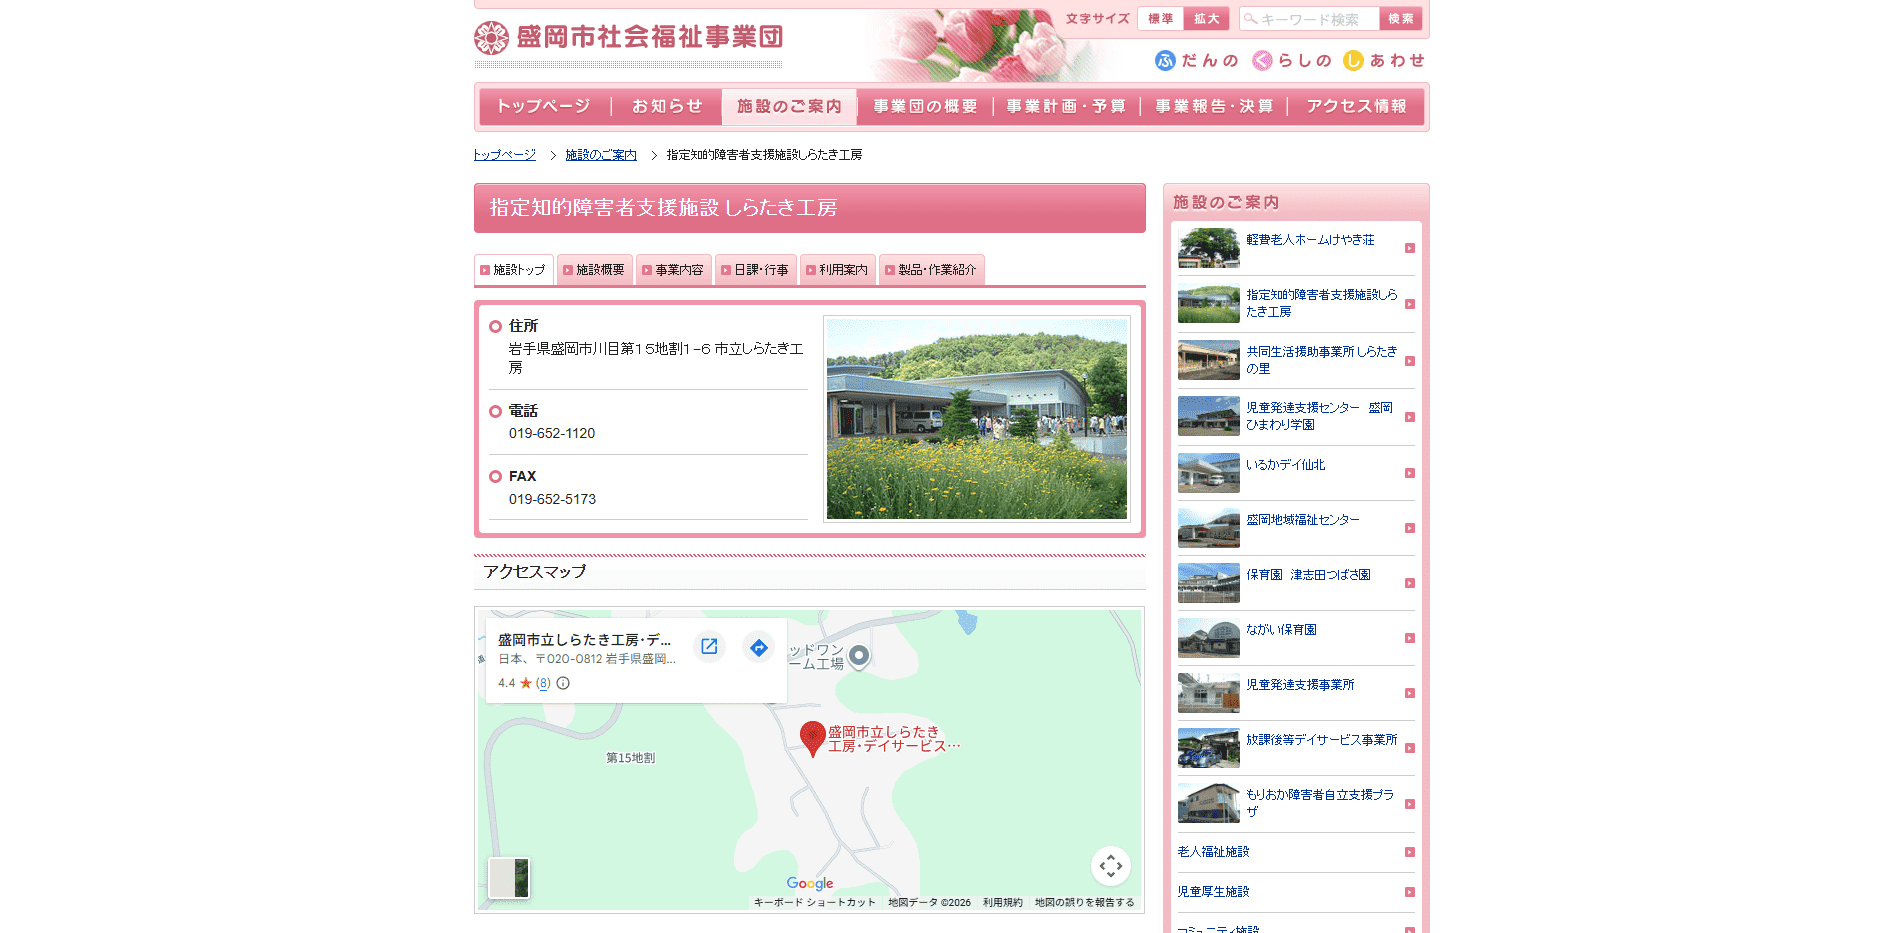Open 放課後等デイサービス事業所 in the sidebar
Image resolution: width=1904 pixels, height=933 pixels.
click(x=1321, y=740)
